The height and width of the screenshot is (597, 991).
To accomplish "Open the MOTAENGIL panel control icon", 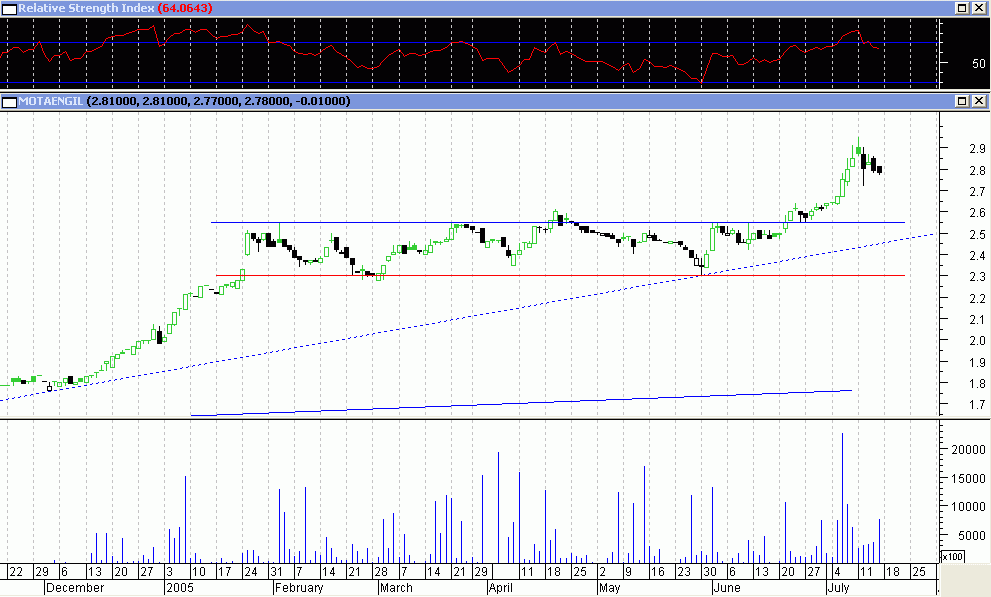I will 9,101.
